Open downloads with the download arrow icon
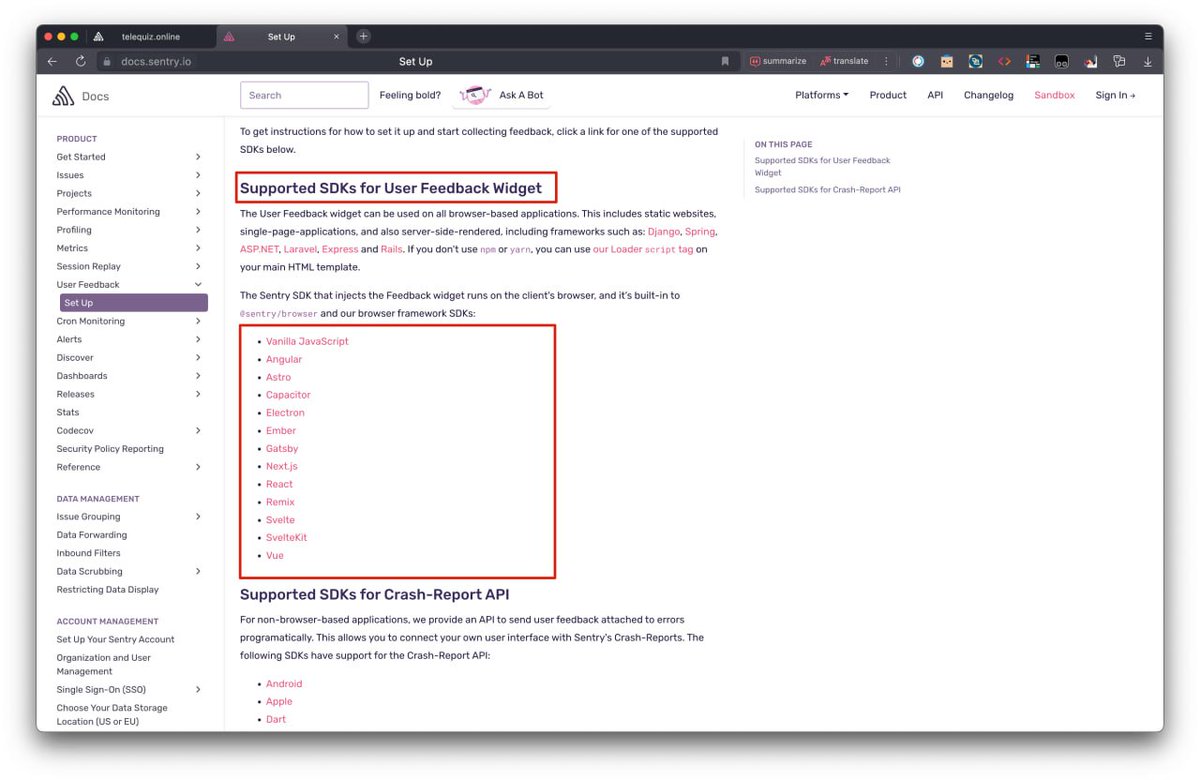Viewport: 1200px width, 780px height. (x=1148, y=61)
